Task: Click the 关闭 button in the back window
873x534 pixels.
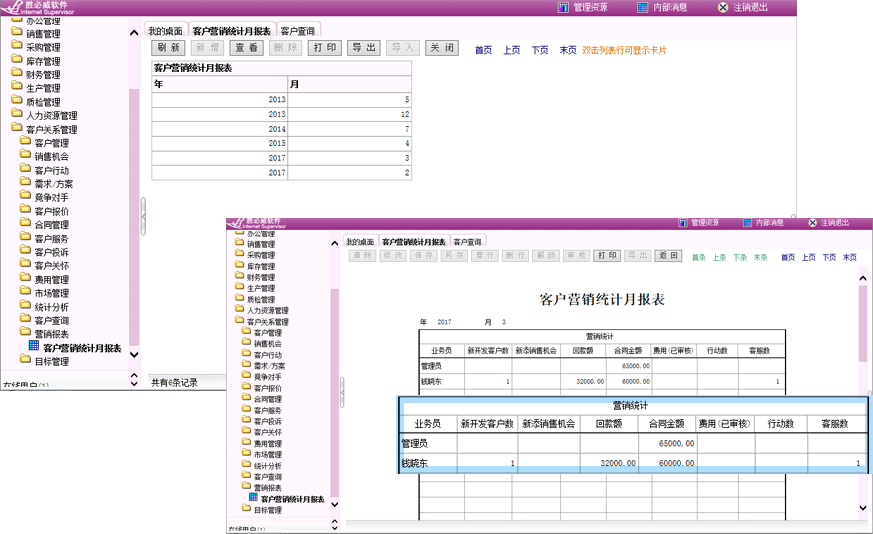Action: tap(442, 48)
